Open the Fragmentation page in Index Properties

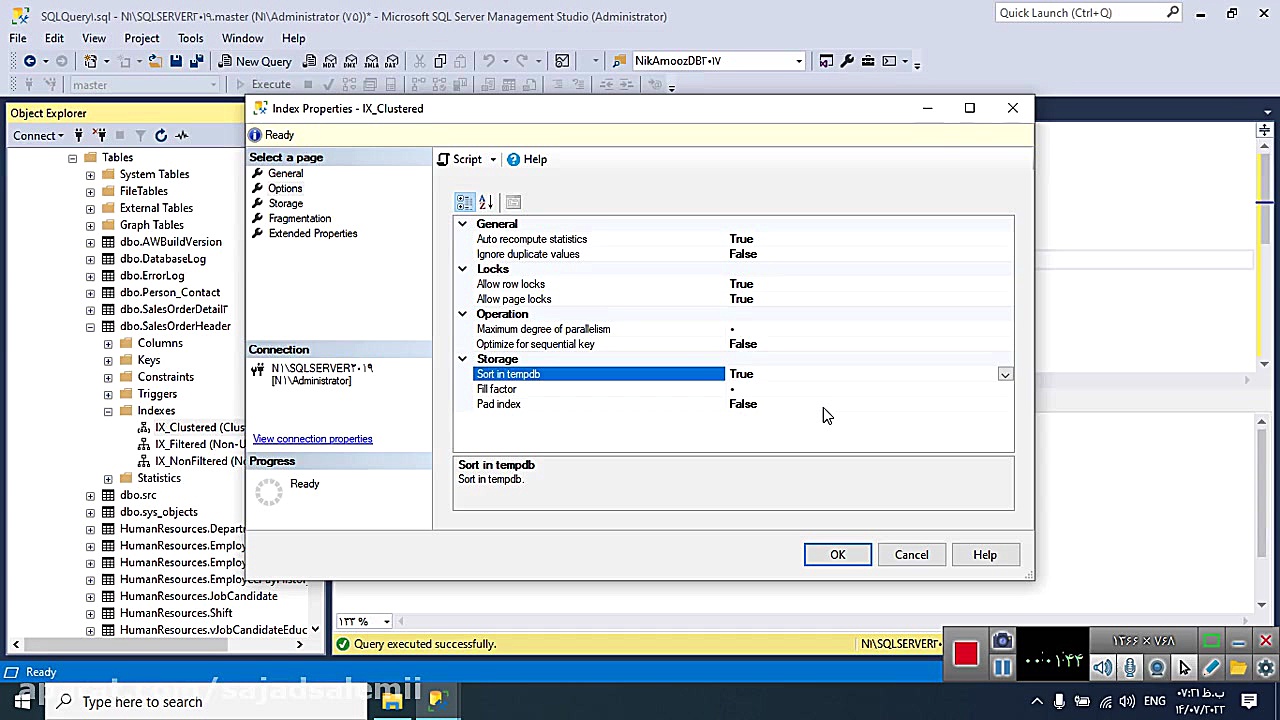tap(299, 218)
